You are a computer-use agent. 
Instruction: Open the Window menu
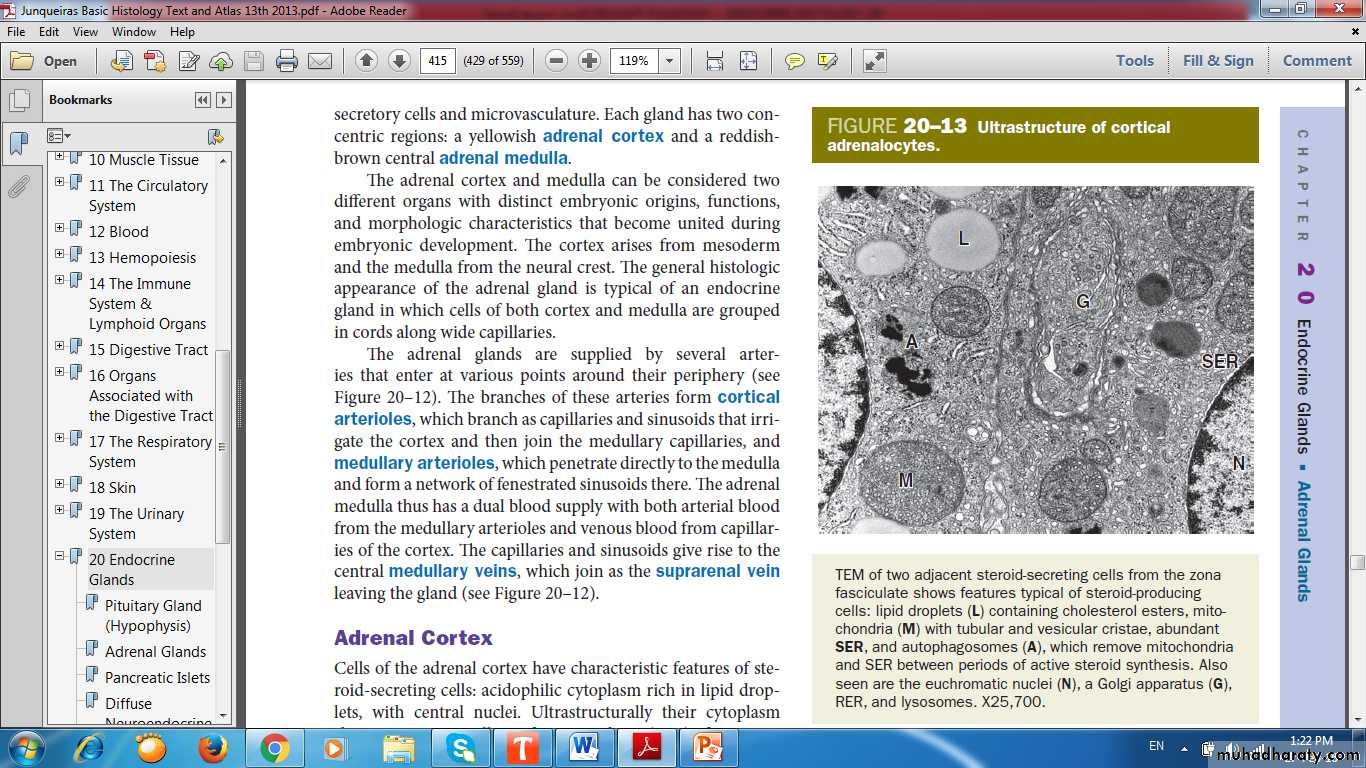click(133, 32)
